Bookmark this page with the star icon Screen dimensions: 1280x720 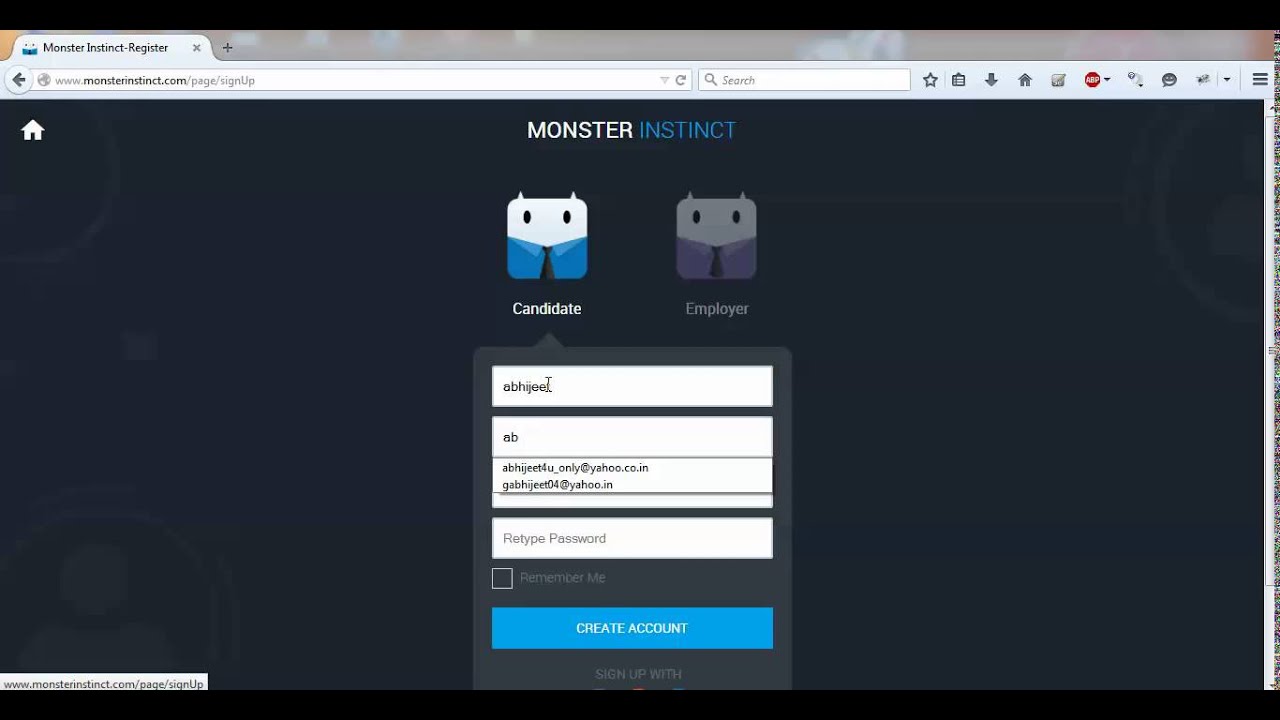pyautogui.click(x=930, y=80)
